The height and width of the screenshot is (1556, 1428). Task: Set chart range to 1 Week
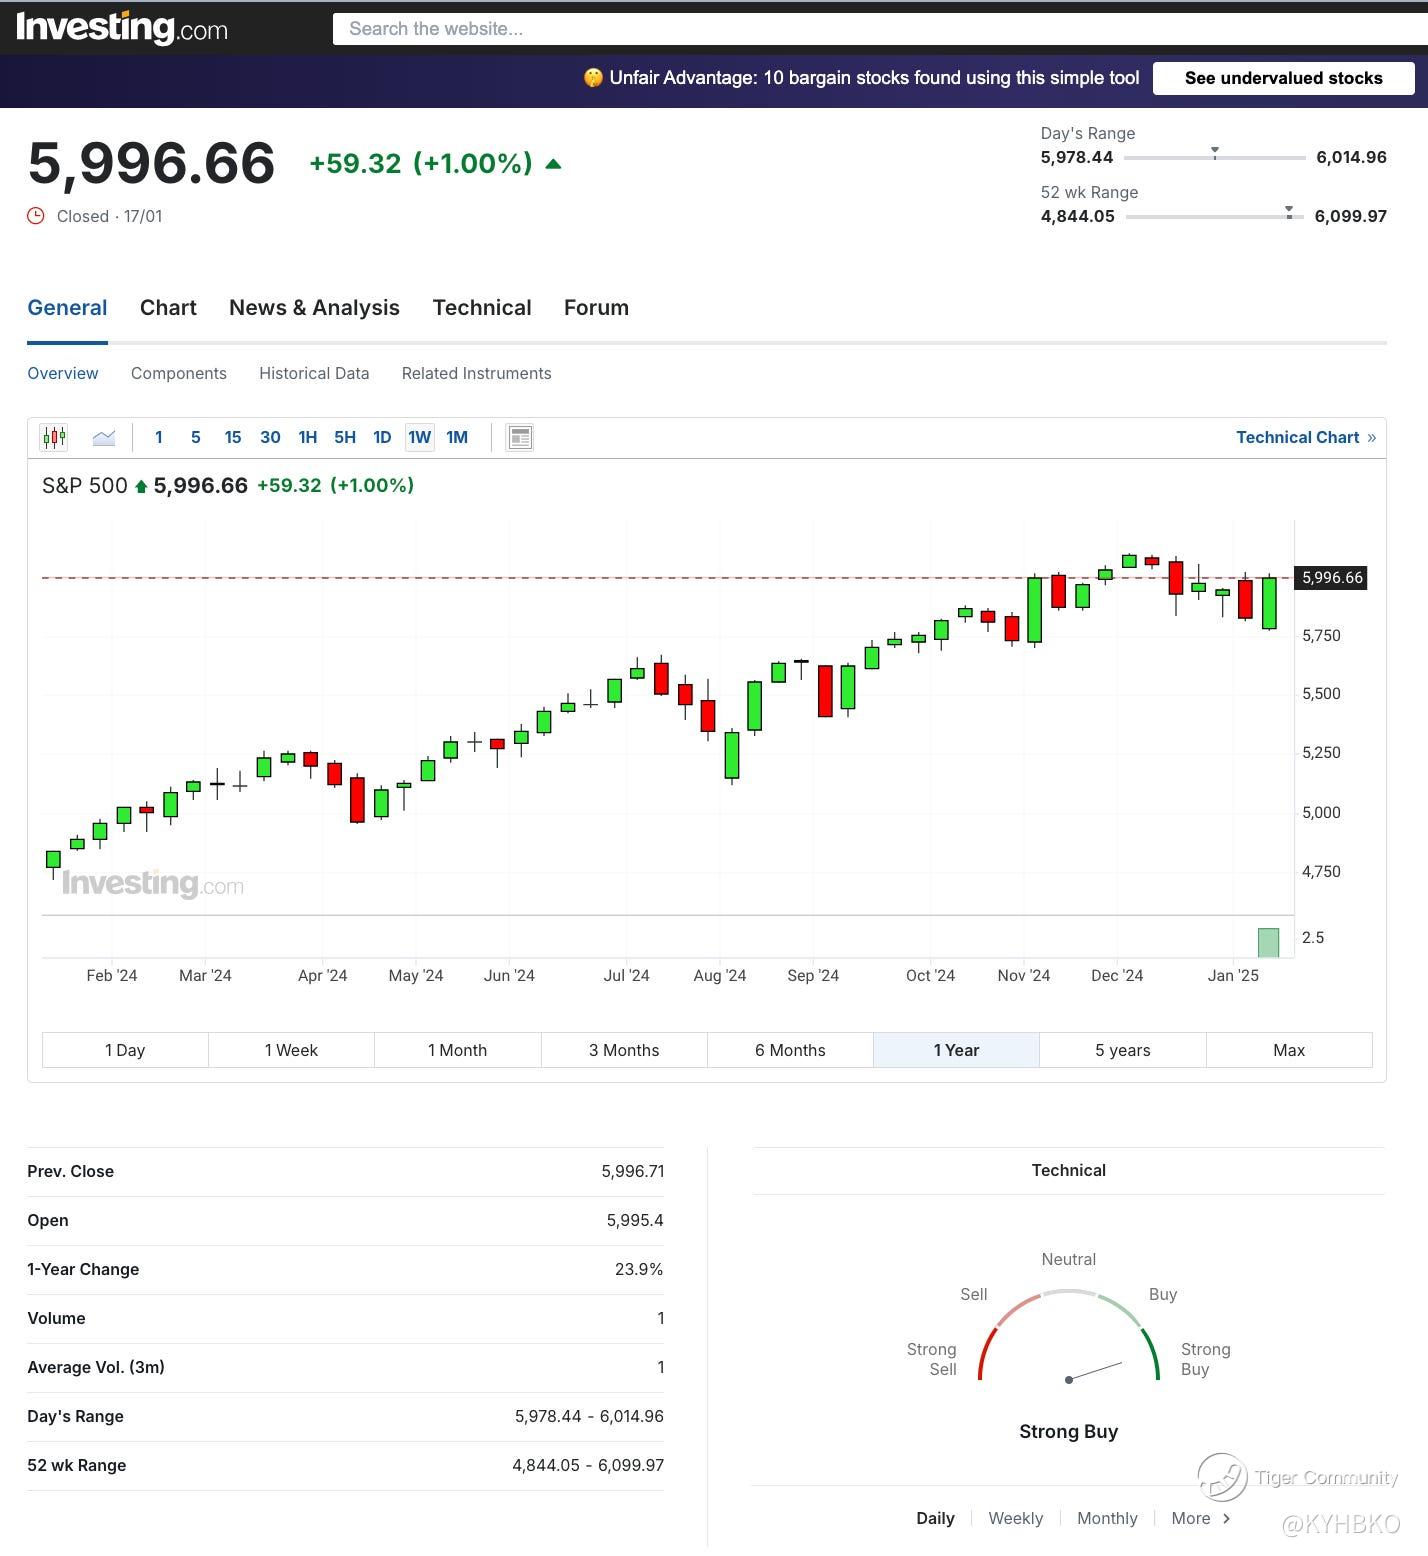pyautogui.click(x=291, y=1050)
